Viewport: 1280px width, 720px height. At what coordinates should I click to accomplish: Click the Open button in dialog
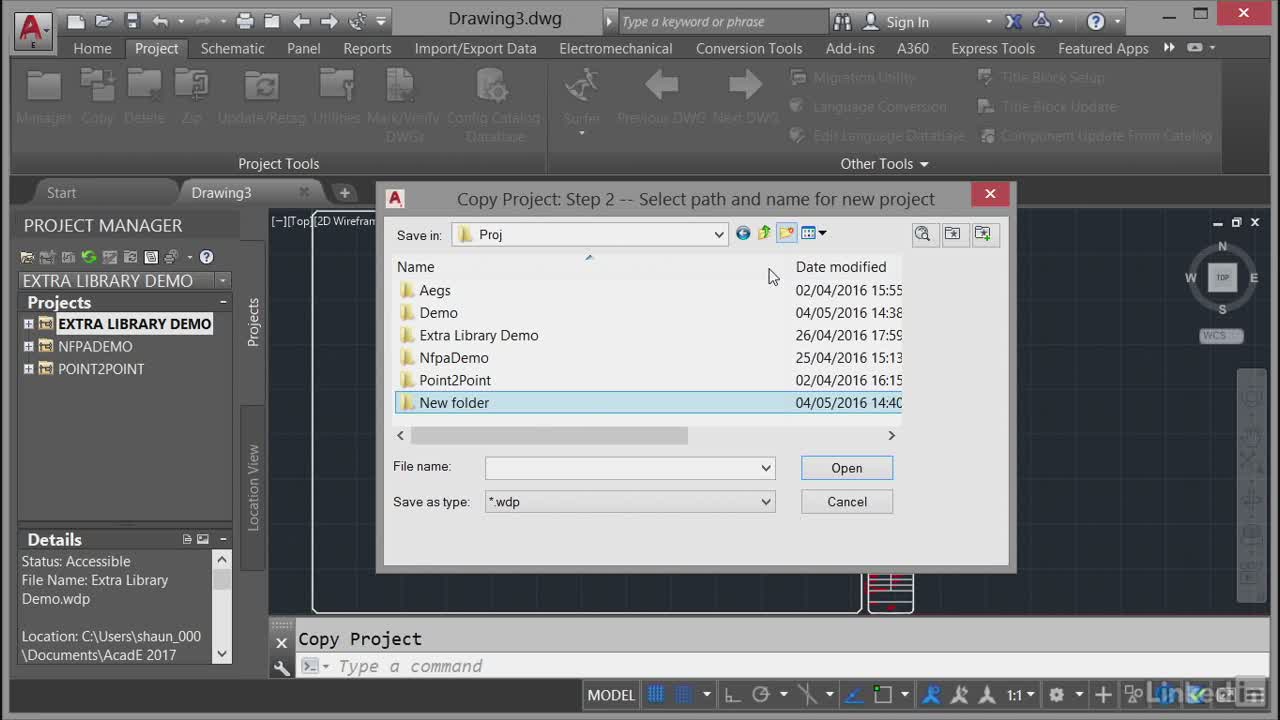(846, 468)
